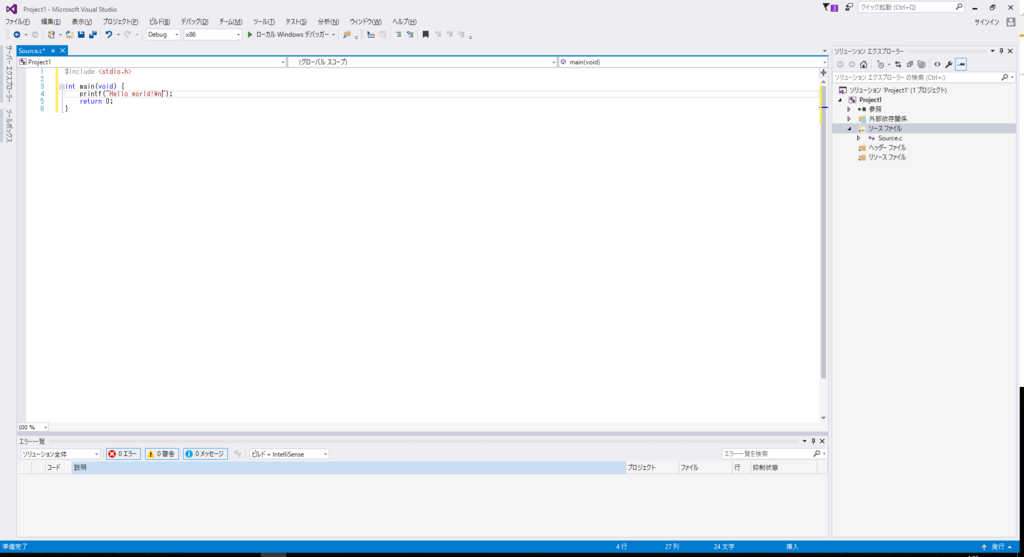Click the find in files toolbar icon
The image size is (1024, 557).
tap(347, 35)
